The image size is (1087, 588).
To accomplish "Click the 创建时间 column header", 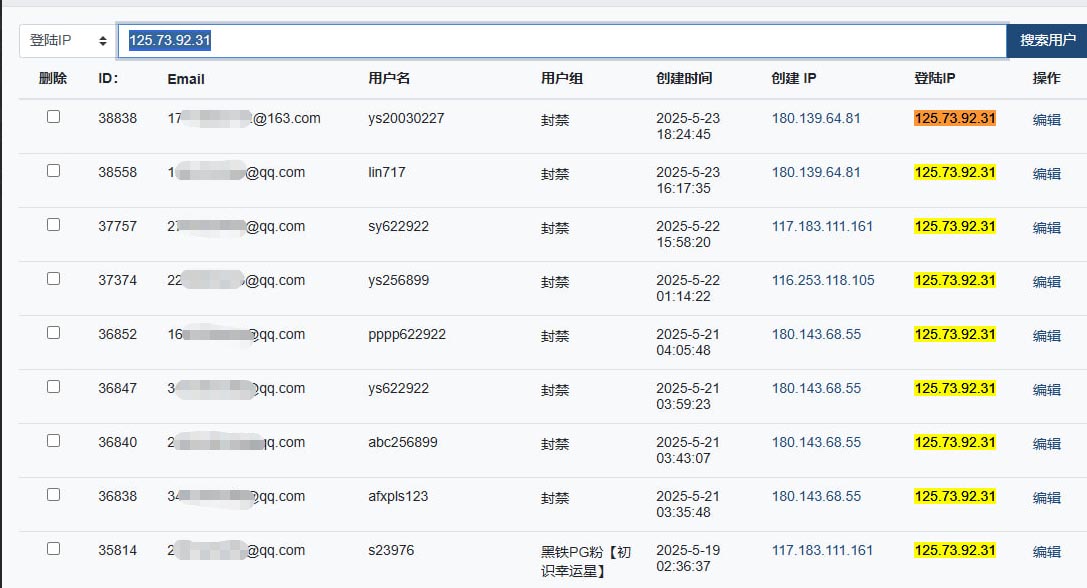I will [684, 78].
